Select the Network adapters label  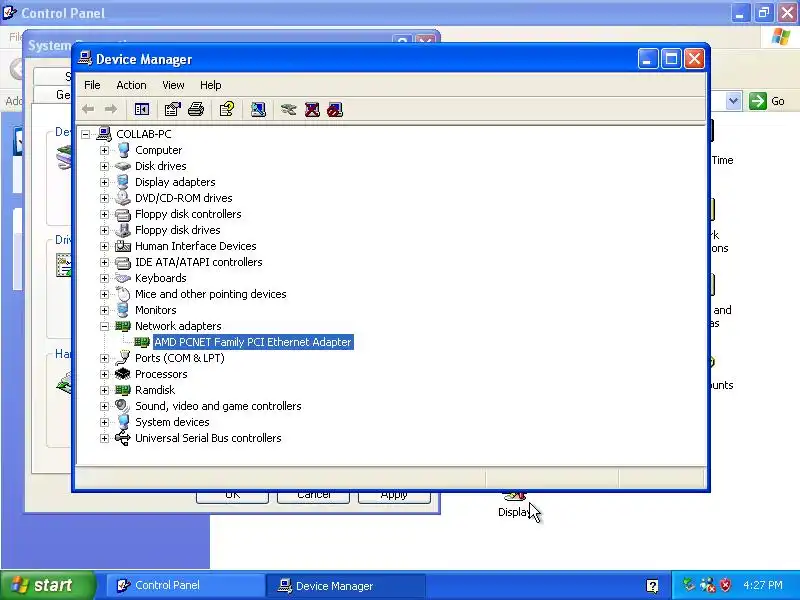tap(178, 326)
